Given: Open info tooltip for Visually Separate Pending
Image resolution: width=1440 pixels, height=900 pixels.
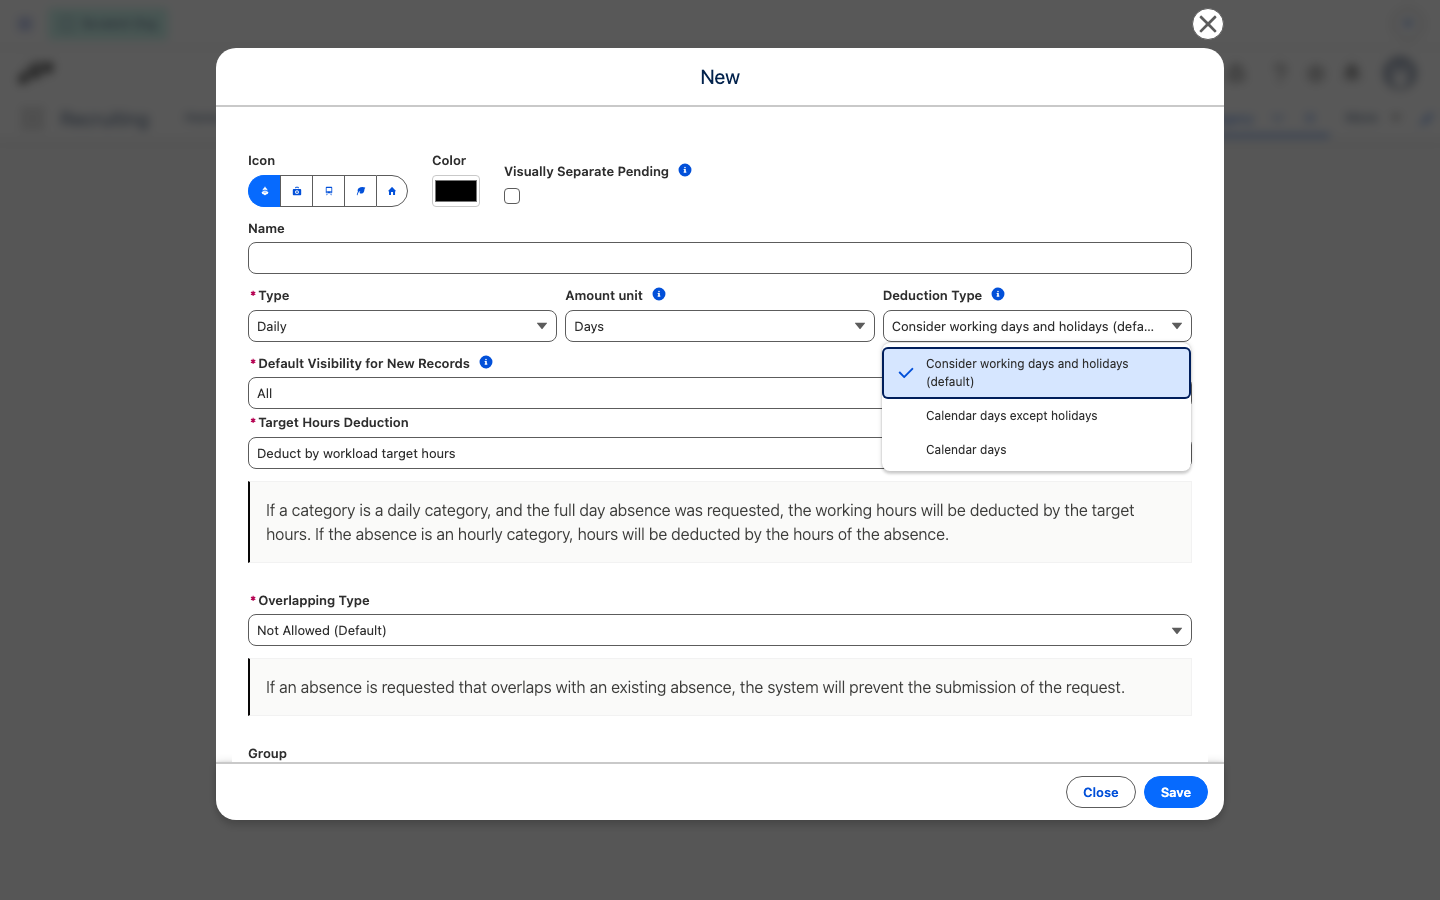Looking at the screenshot, I should (x=685, y=170).
